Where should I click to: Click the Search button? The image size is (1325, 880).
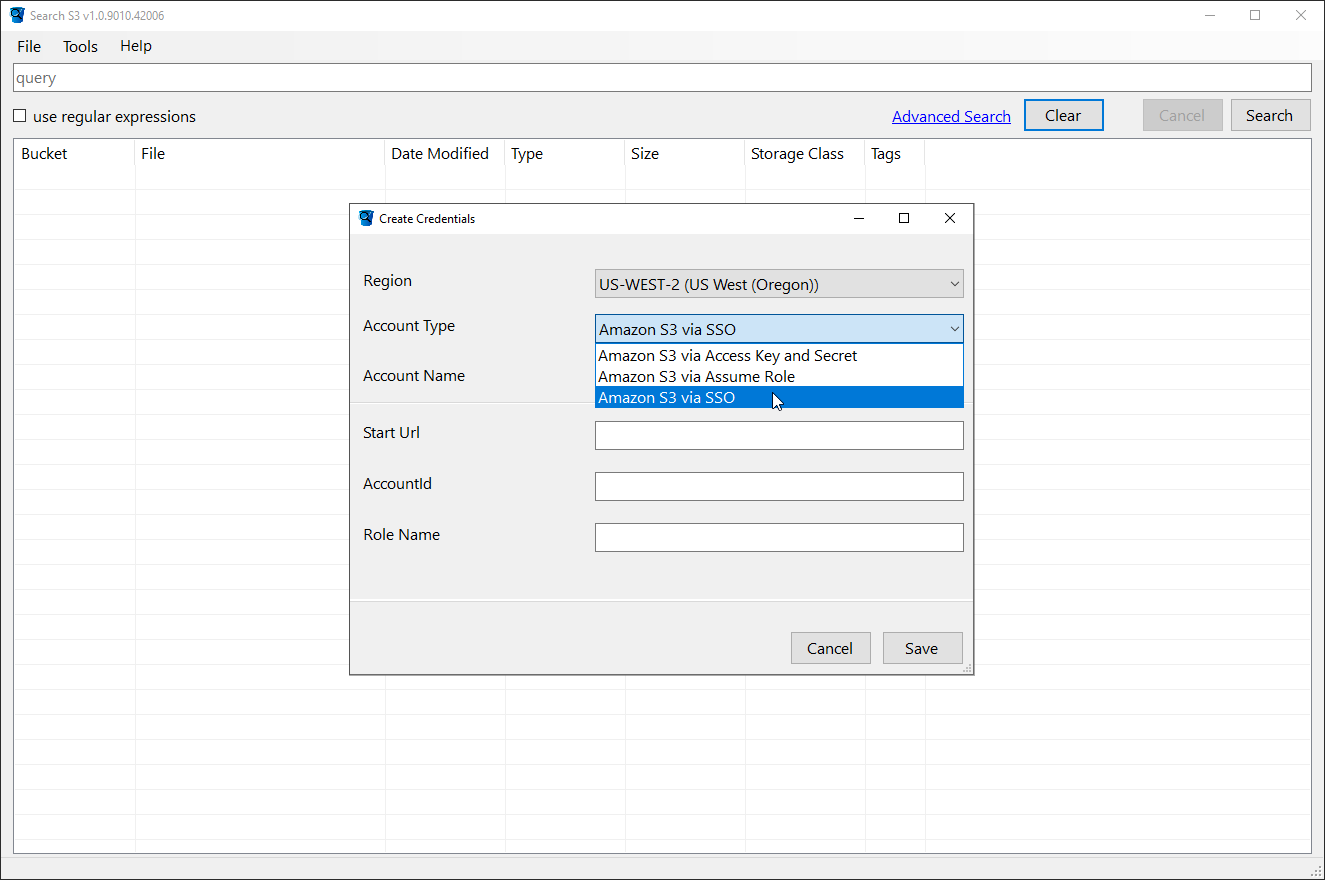tap(1269, 115)
